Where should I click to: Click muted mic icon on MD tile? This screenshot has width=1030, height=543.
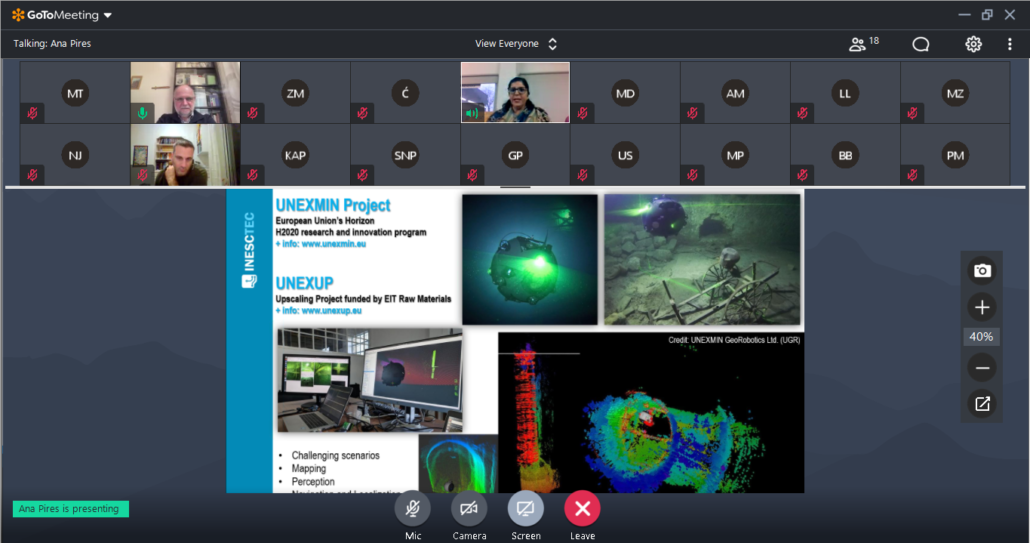(x=582, y=113)
